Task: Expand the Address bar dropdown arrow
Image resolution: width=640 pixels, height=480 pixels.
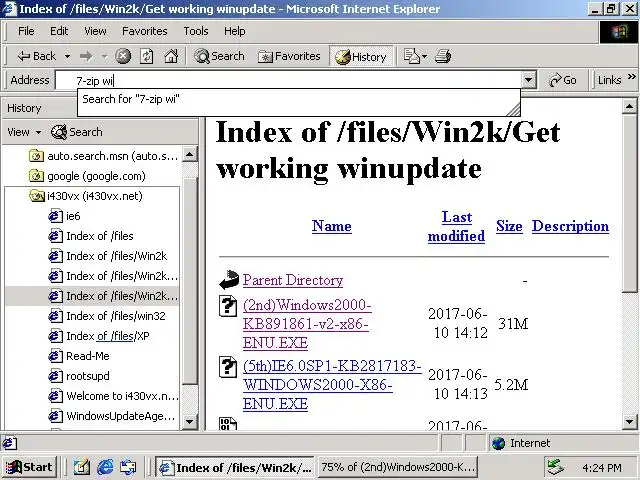Action: tap(528, 80)
